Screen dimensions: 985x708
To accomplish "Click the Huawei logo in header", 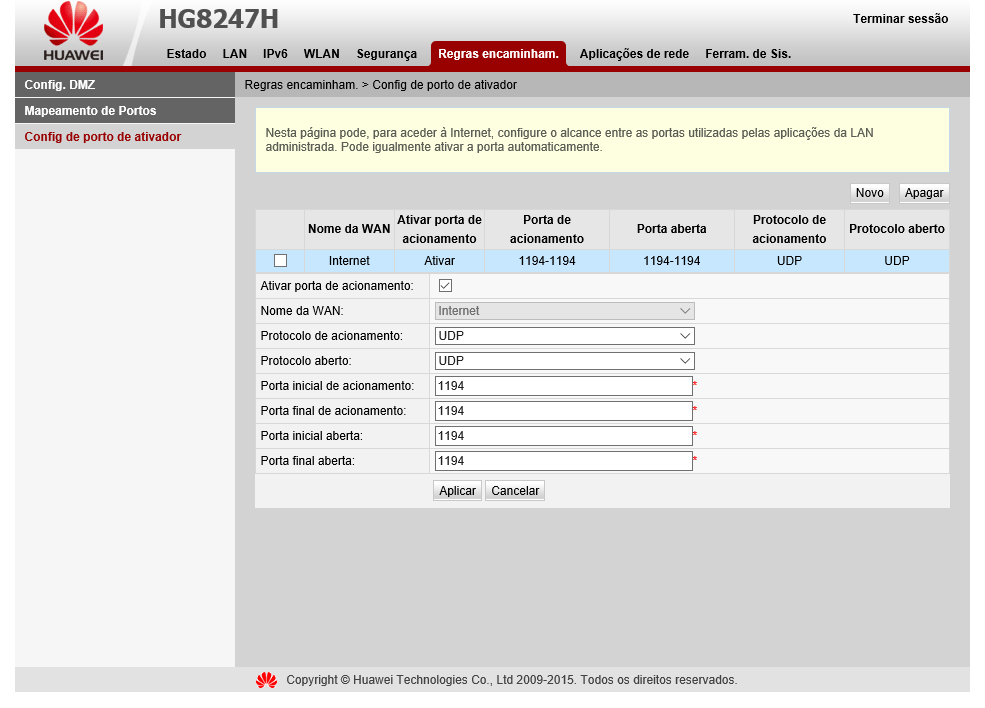I will coord(73,32).
